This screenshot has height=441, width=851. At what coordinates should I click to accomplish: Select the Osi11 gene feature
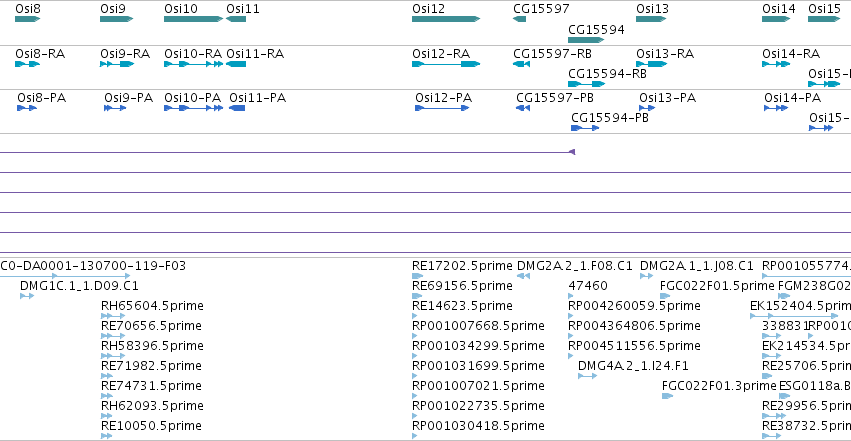[236, 19]
